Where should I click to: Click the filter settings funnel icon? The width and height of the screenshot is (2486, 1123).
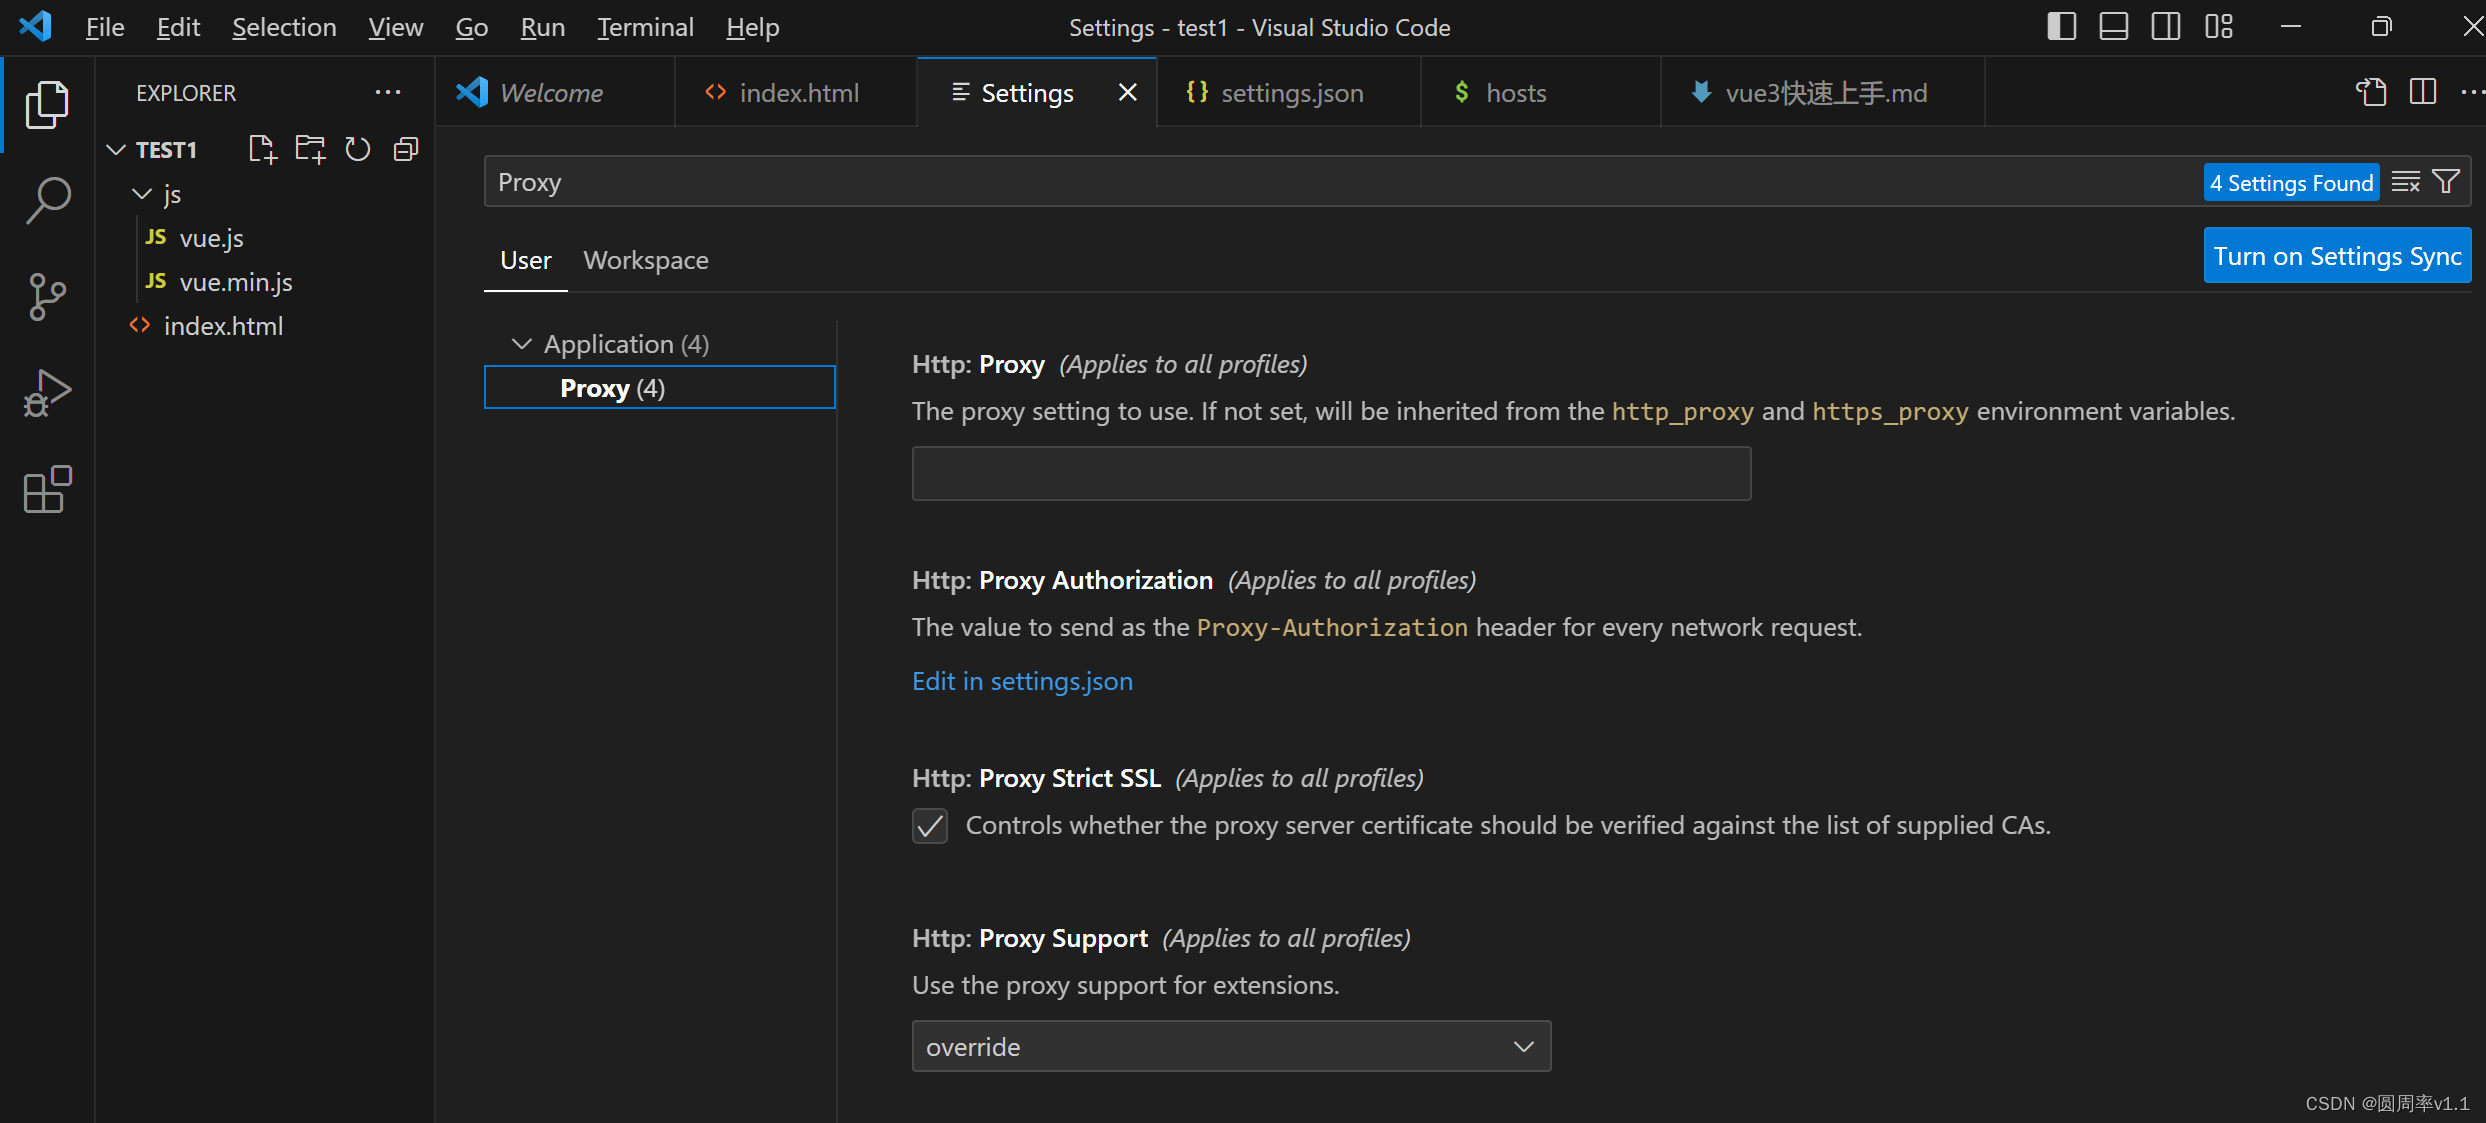(2446, 182)
